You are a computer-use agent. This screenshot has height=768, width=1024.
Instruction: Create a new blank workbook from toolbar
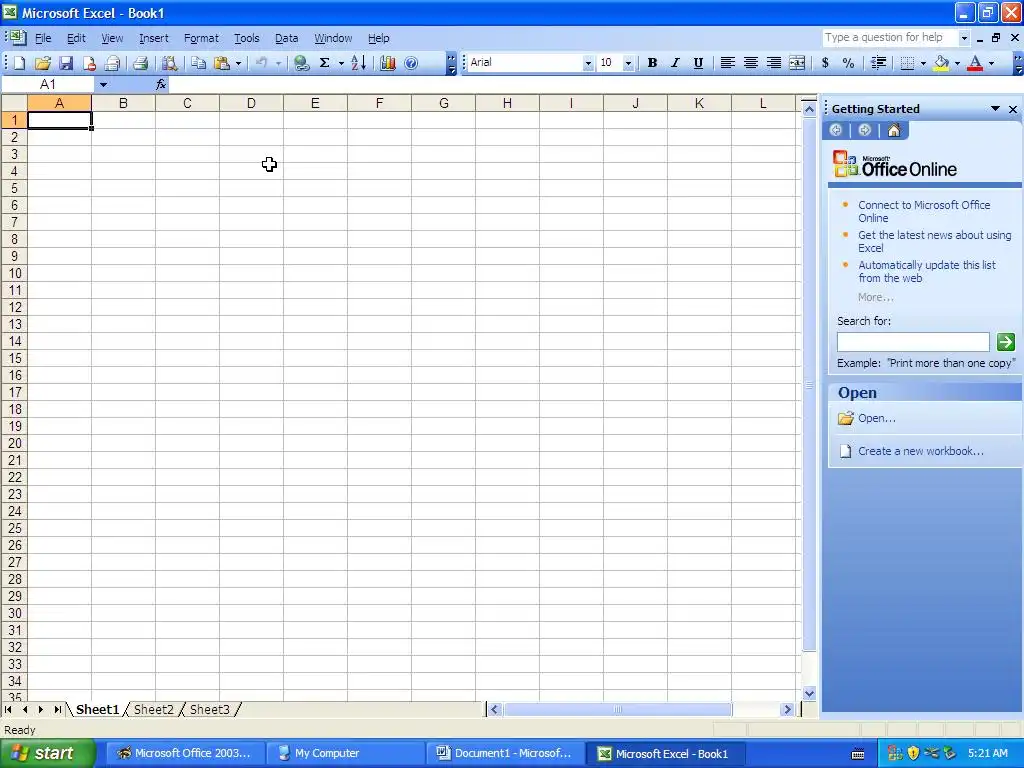point(20,63)
